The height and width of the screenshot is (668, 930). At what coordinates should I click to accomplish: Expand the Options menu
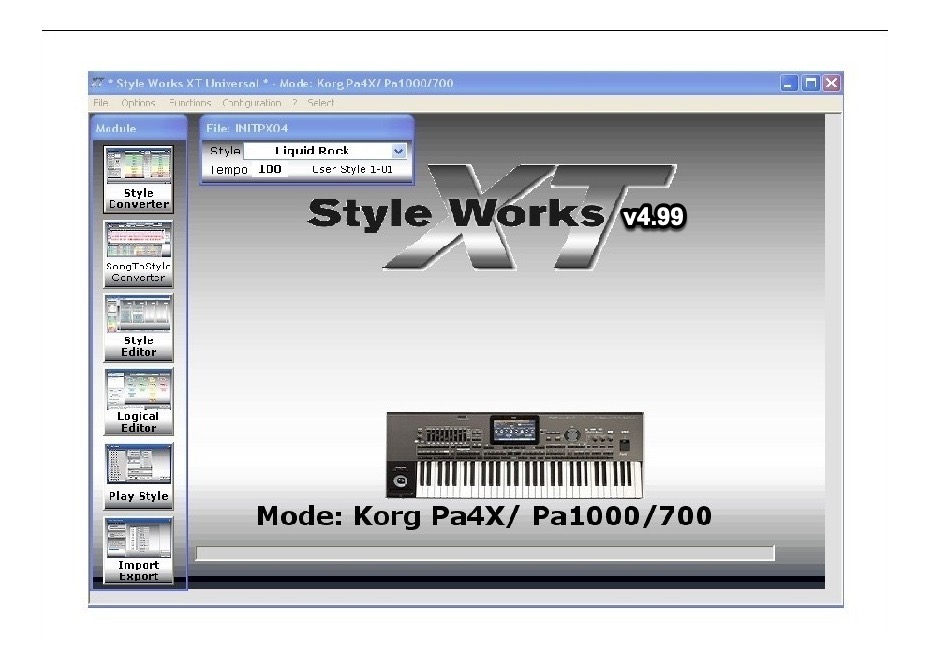[138, 103]
